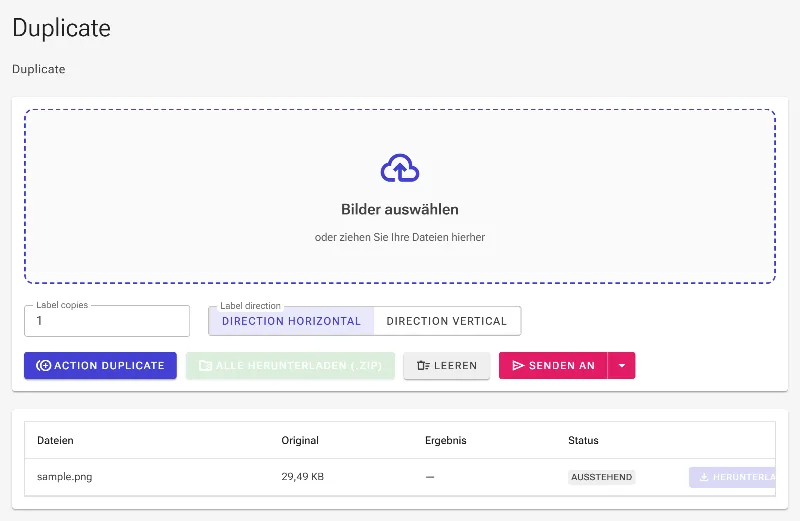Open the Senden An dropdown arrow
The image size is (800, 521).
click(621, 365)
